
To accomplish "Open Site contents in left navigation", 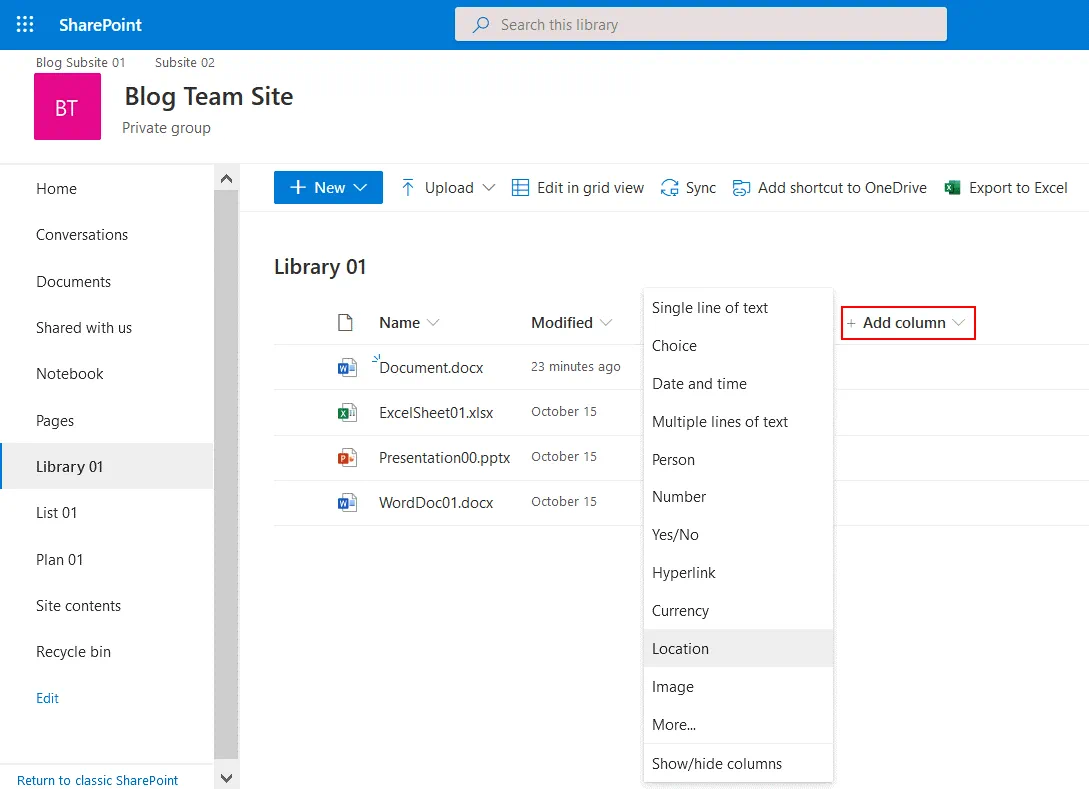I will (78, 606).
